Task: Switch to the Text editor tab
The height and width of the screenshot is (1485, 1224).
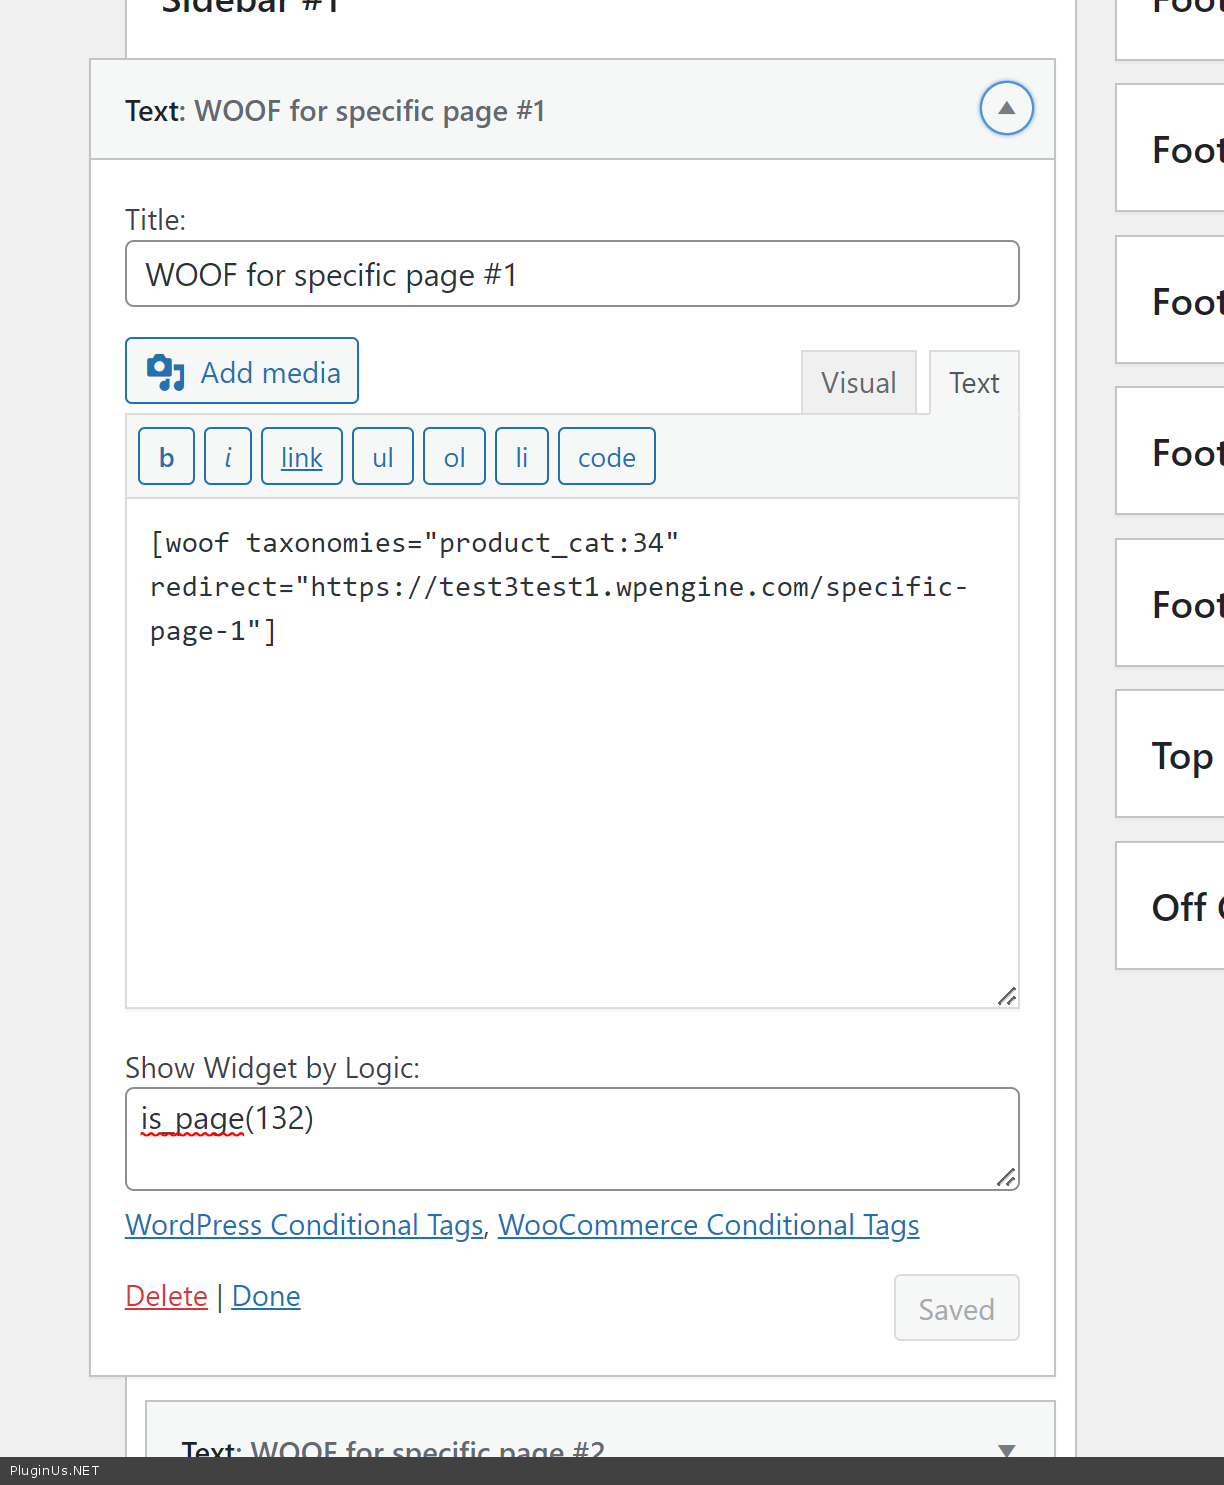Action: click(974, 383)
